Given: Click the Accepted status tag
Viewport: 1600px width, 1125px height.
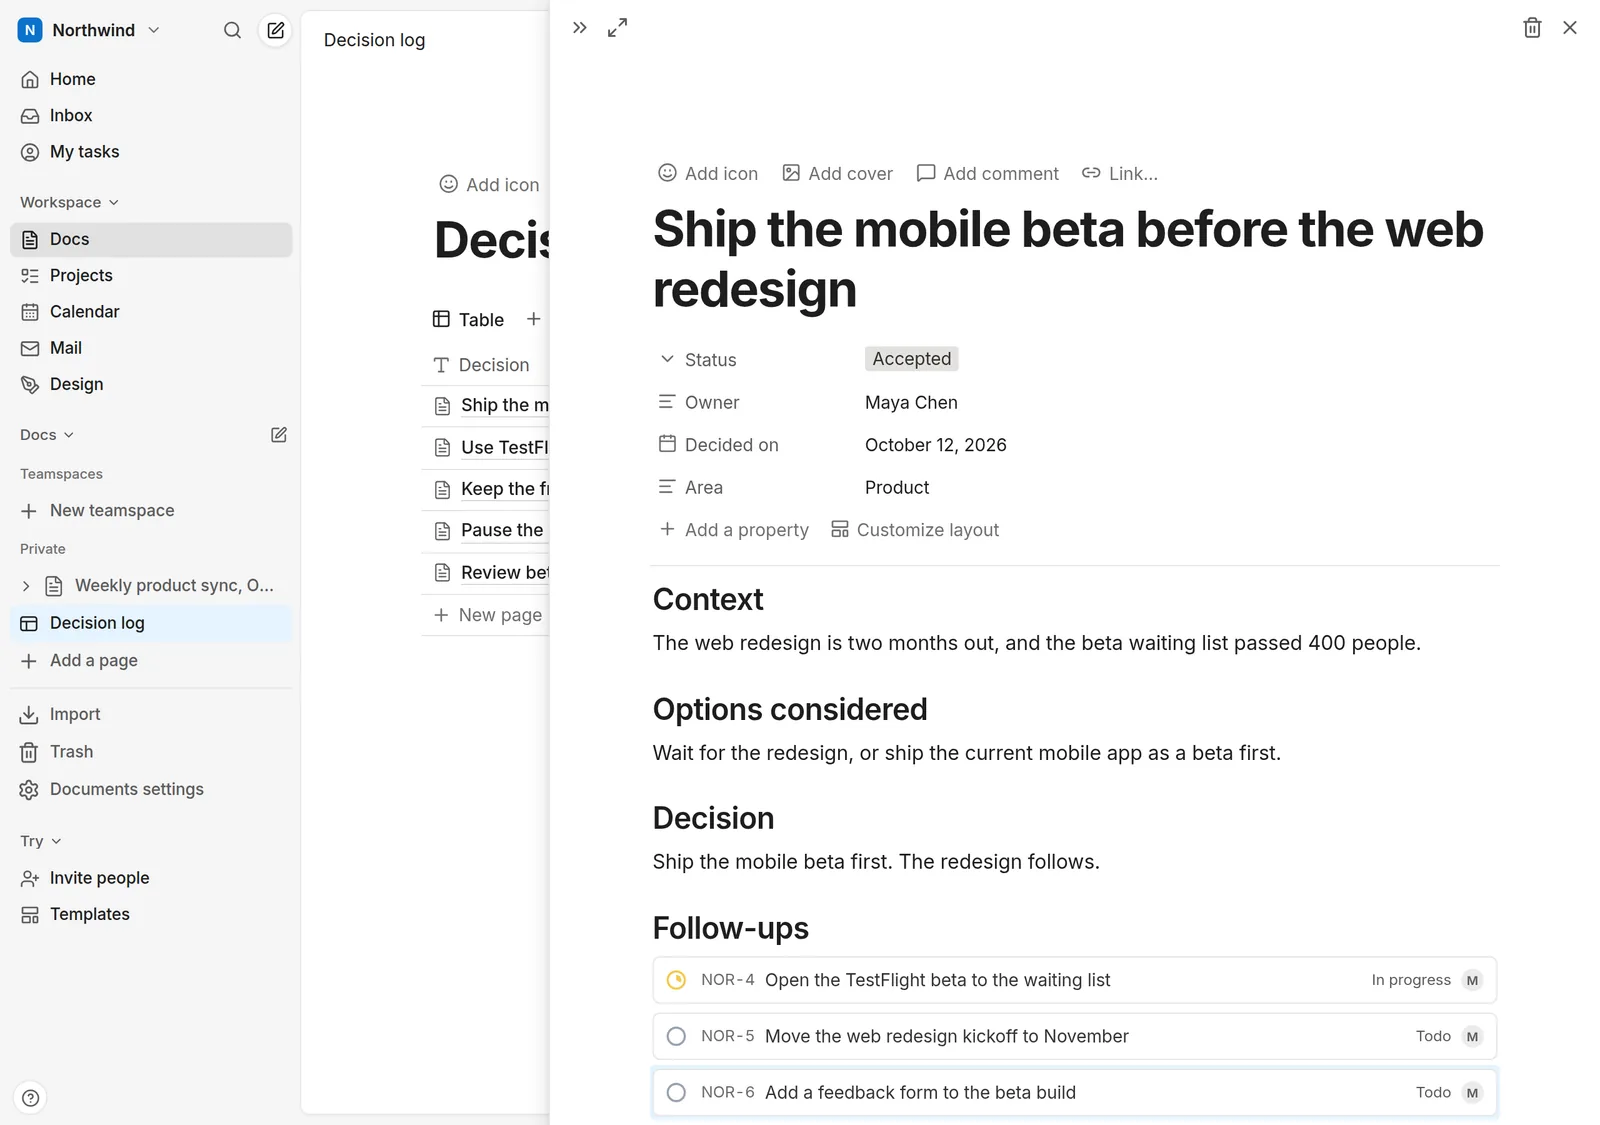Looking at the screenshot, I should (x=911, y=359).
